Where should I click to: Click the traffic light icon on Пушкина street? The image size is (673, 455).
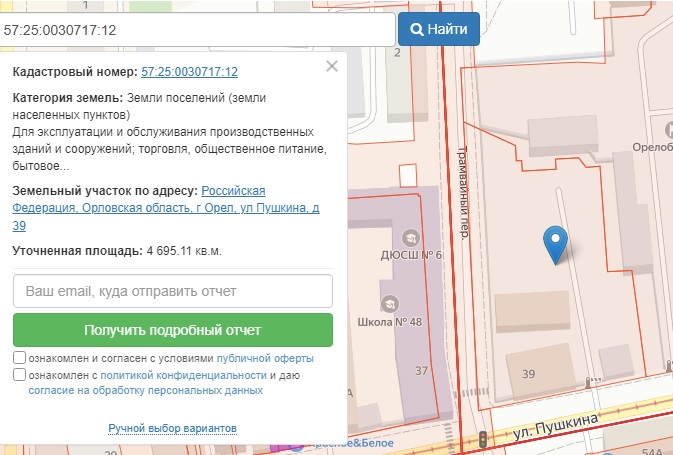tap(484, 439)
